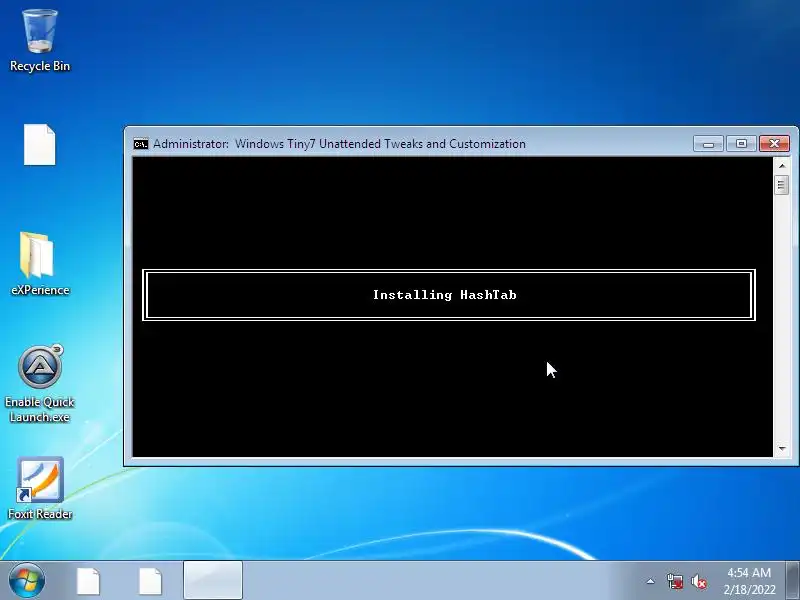Click the console scrollbar up arrow
The height and width of the screenshot is (600, 800).
(782, 166)
